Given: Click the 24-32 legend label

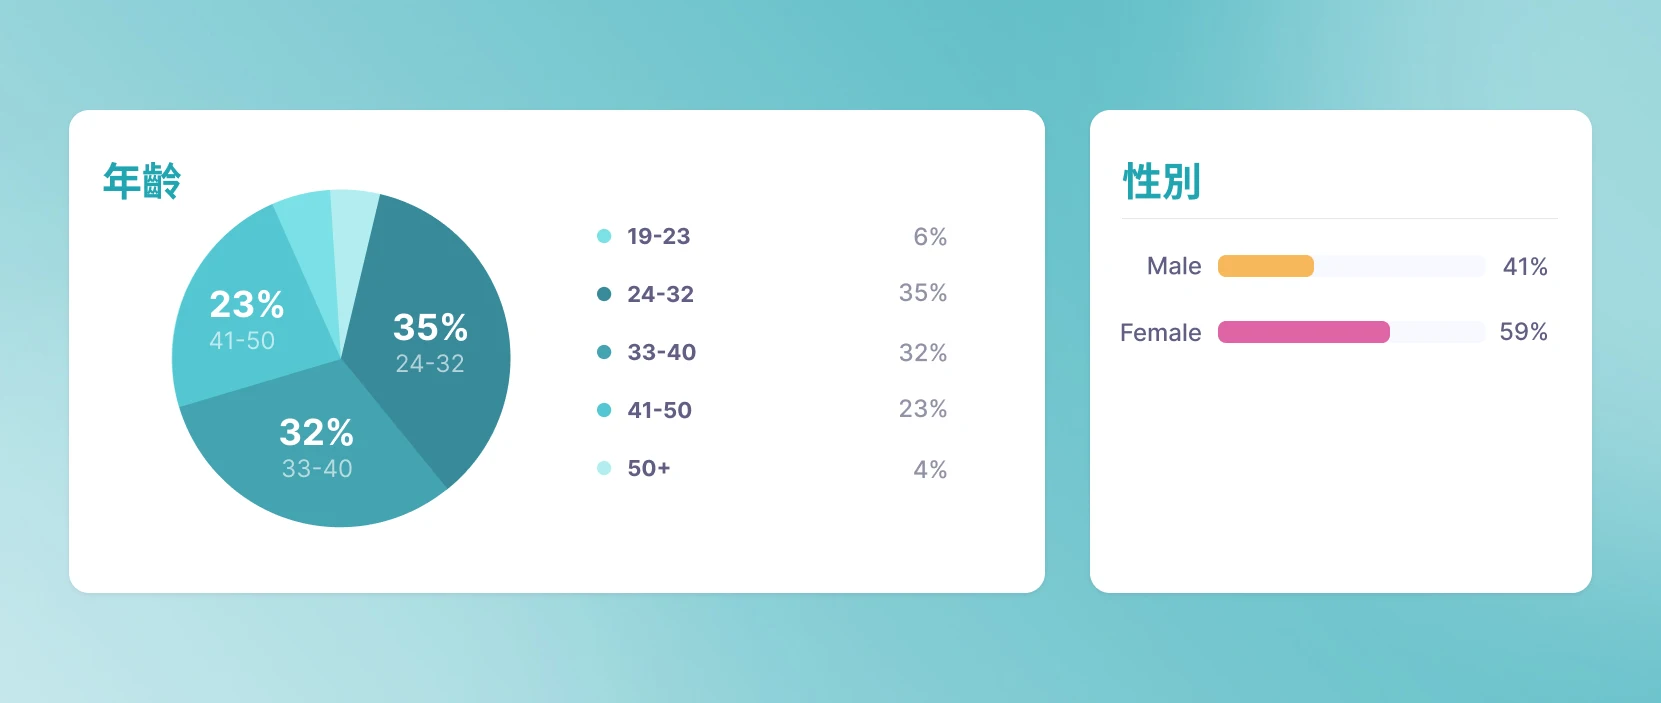Looking at the screenshot, I should pos(660,294).
